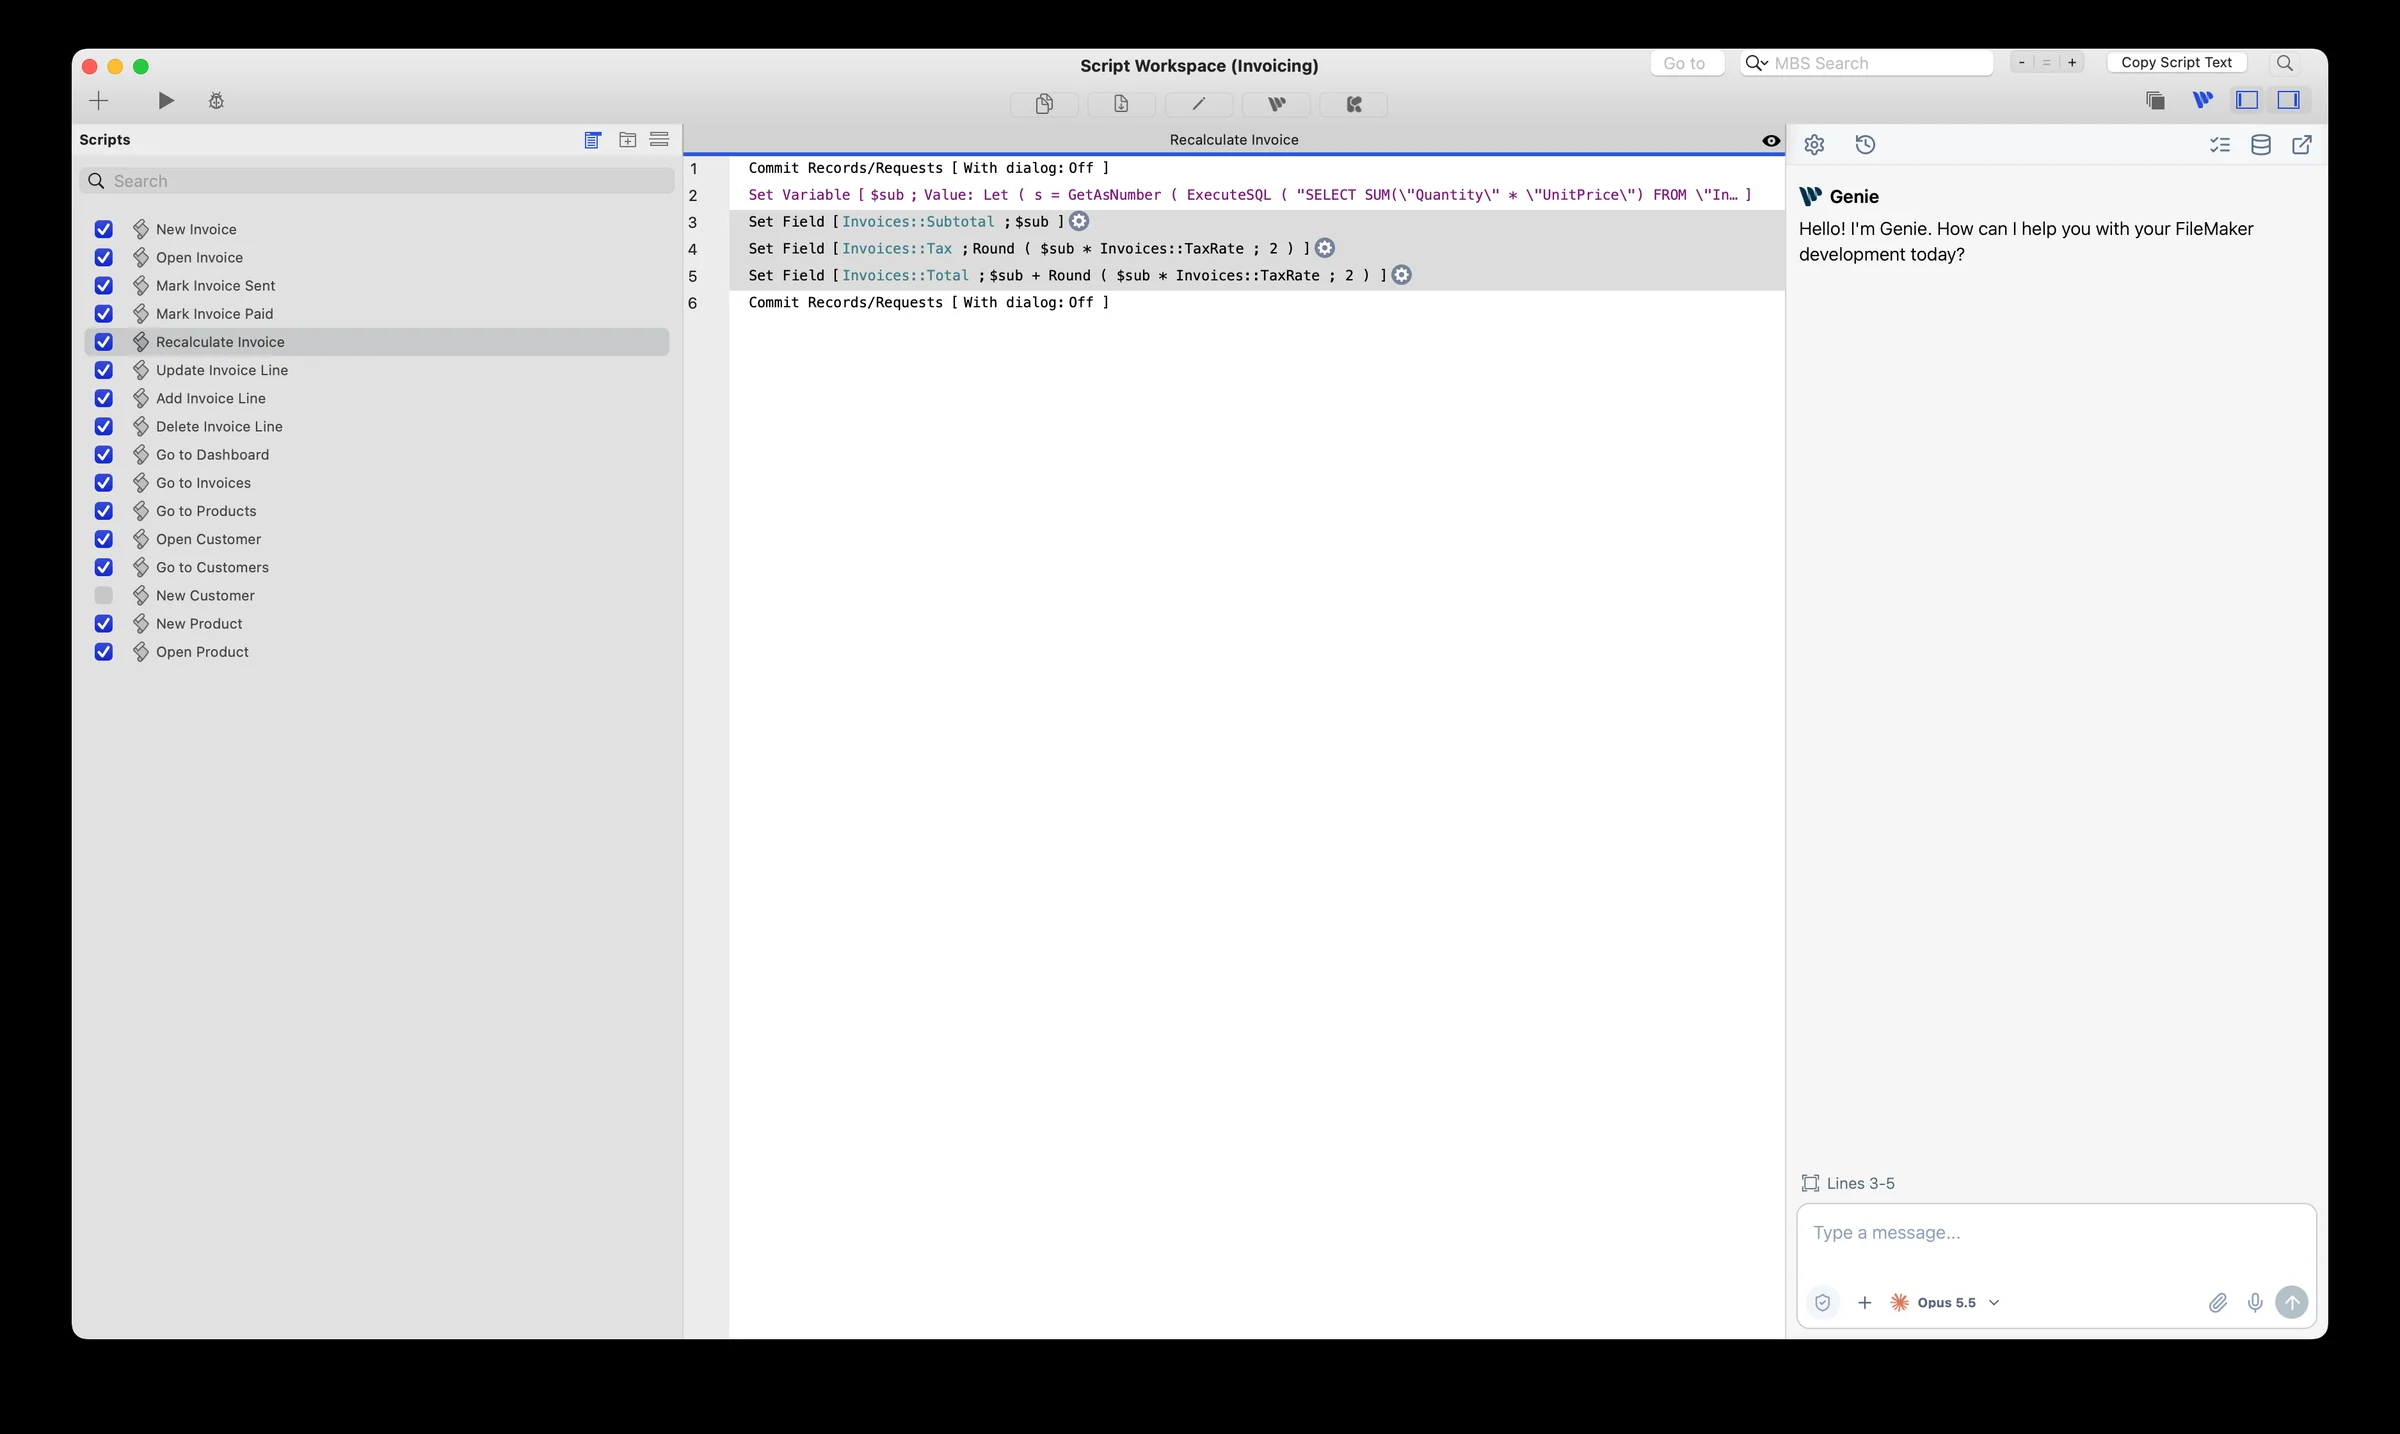Select the Recalculate Invoice script tab
The height and width of the screenshot is (1434, 2400).
(x=1234, y=140)
